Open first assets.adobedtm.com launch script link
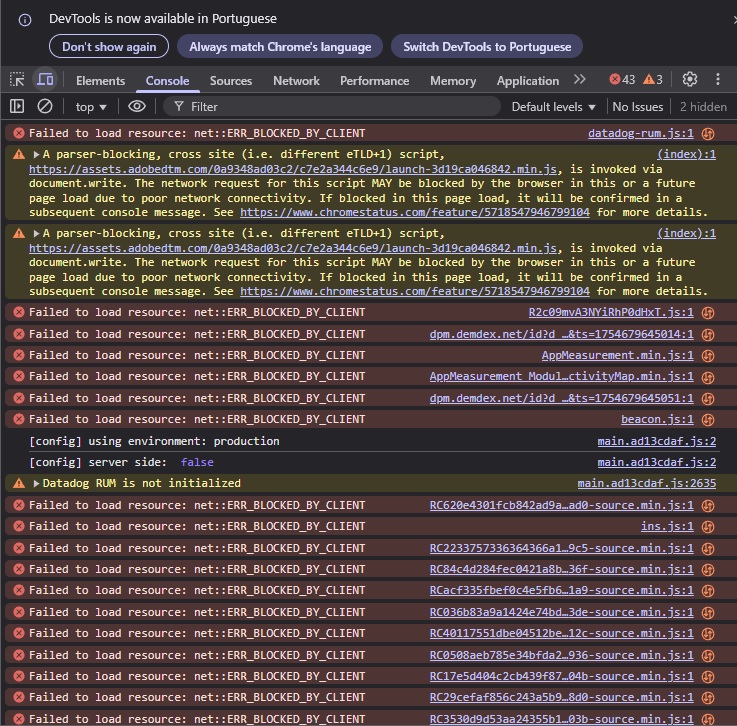 293,169
